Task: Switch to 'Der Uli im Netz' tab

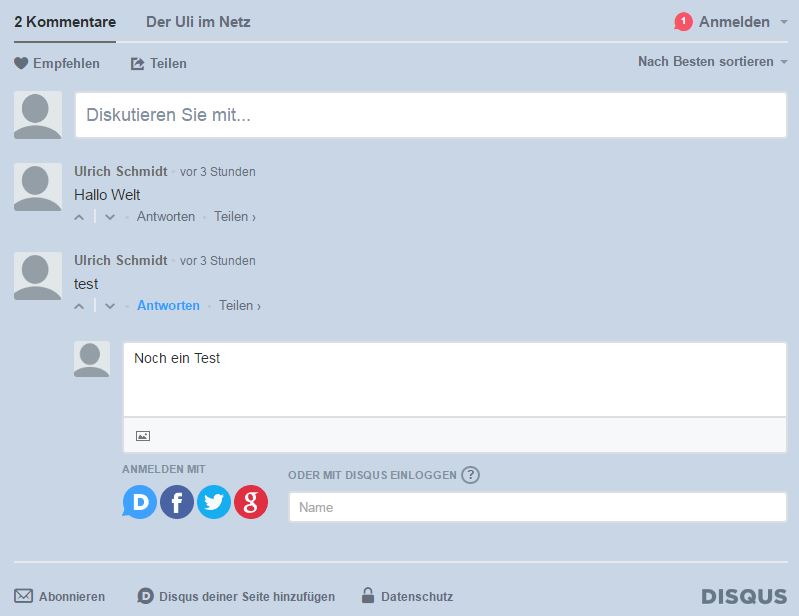Action: tap(198, 22)
